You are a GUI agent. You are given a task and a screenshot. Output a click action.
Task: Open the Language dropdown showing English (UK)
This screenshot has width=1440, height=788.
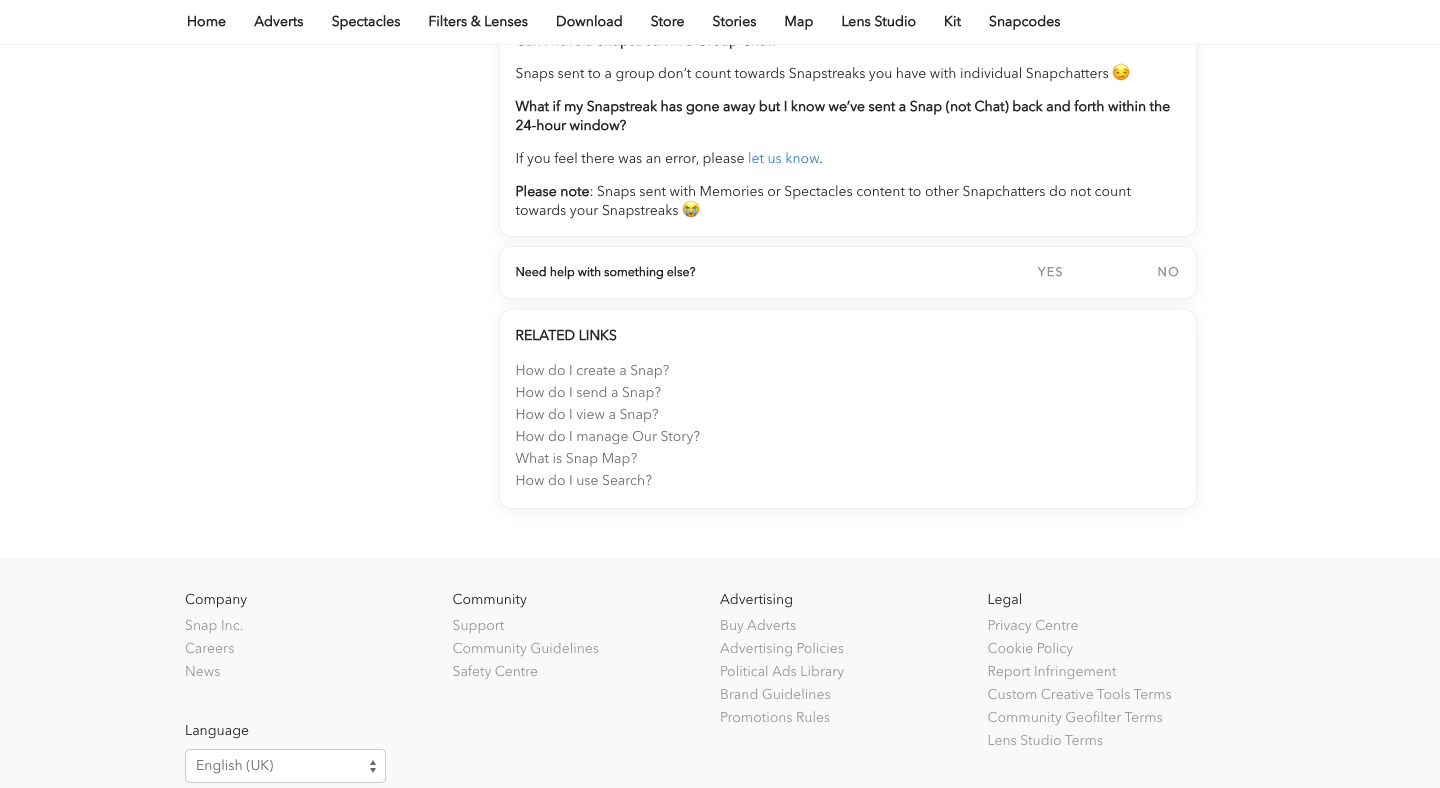[285, 766]
